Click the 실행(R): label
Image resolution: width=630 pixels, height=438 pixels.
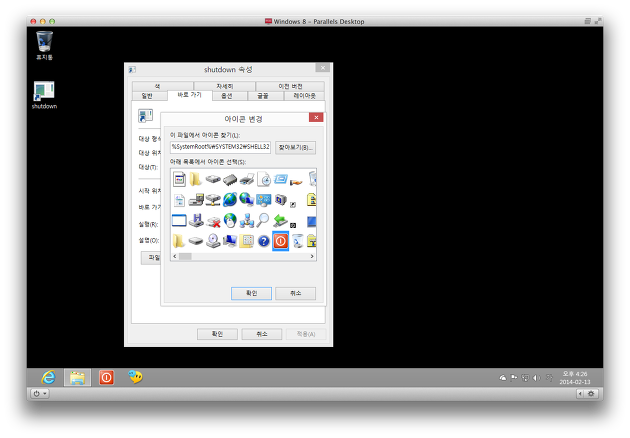pyautogui.click(x=148, y=224)
